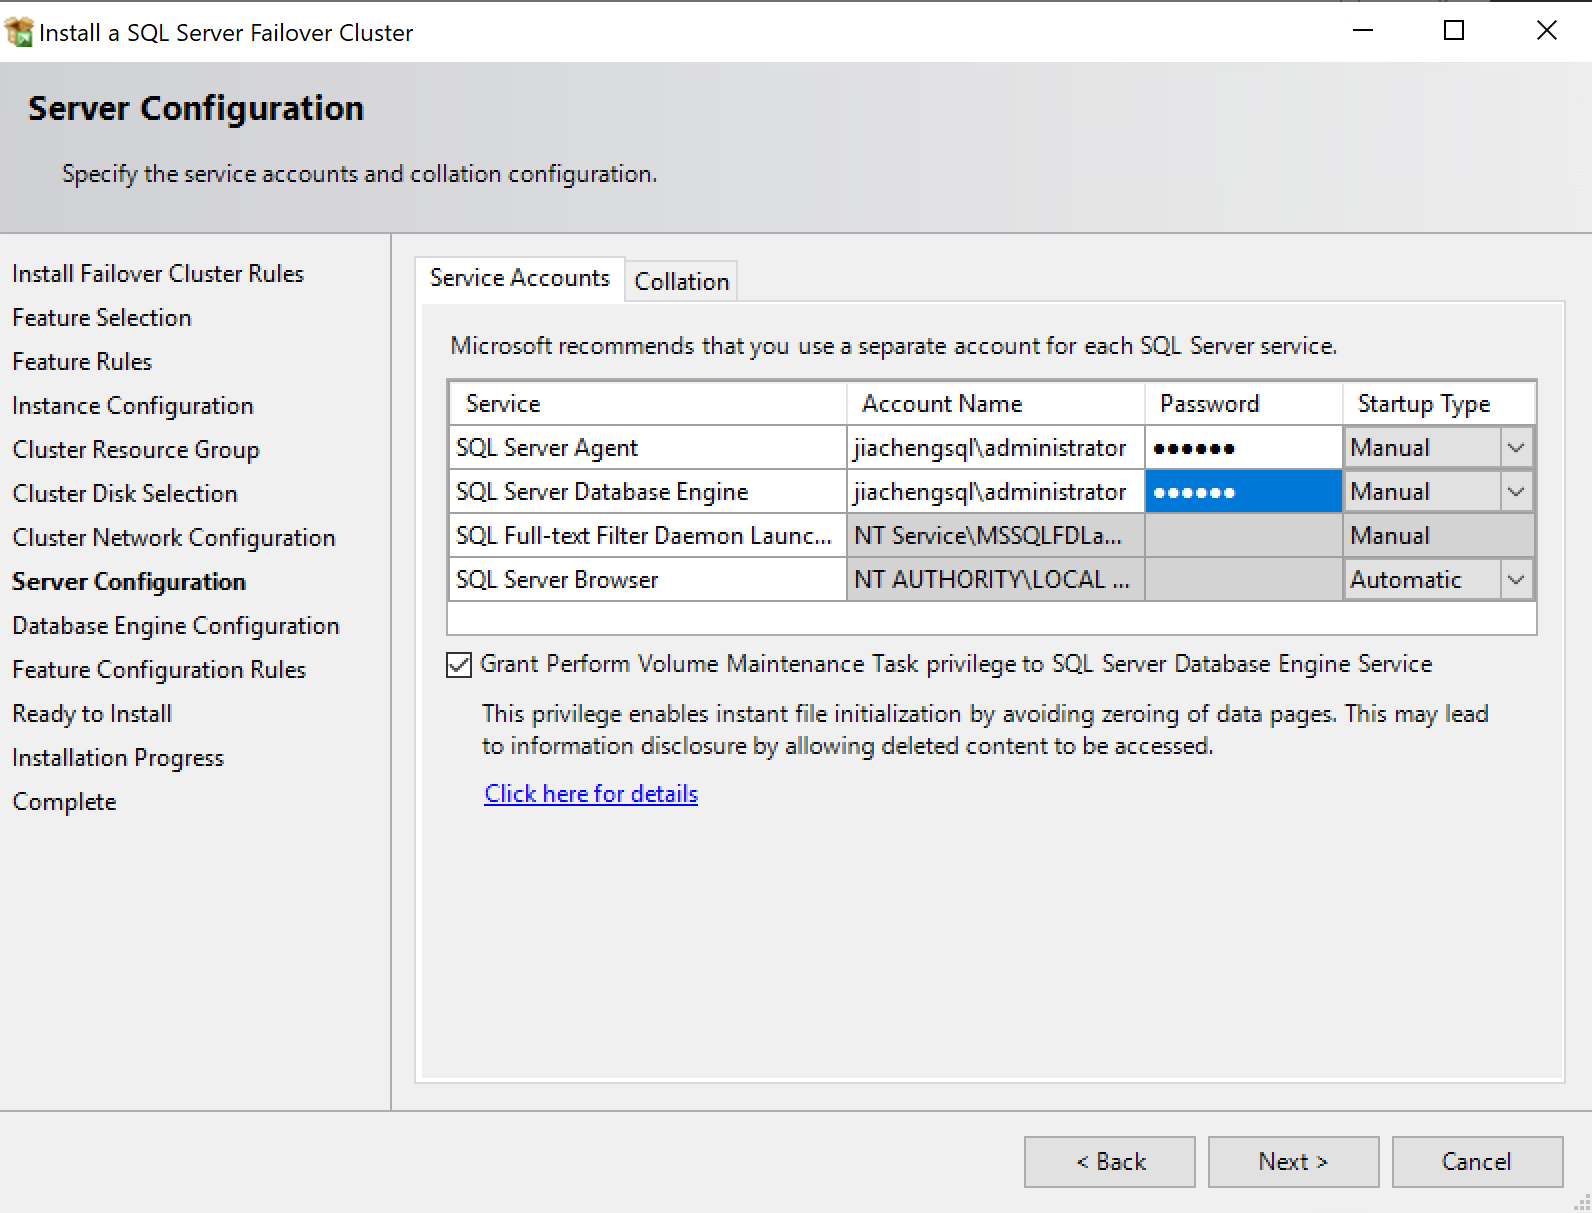Expand SQL Server Agent startup type dropdown
The height and width of the screenshot is (1213, 1592).
pyautogui.click(x=1516, y=448)
